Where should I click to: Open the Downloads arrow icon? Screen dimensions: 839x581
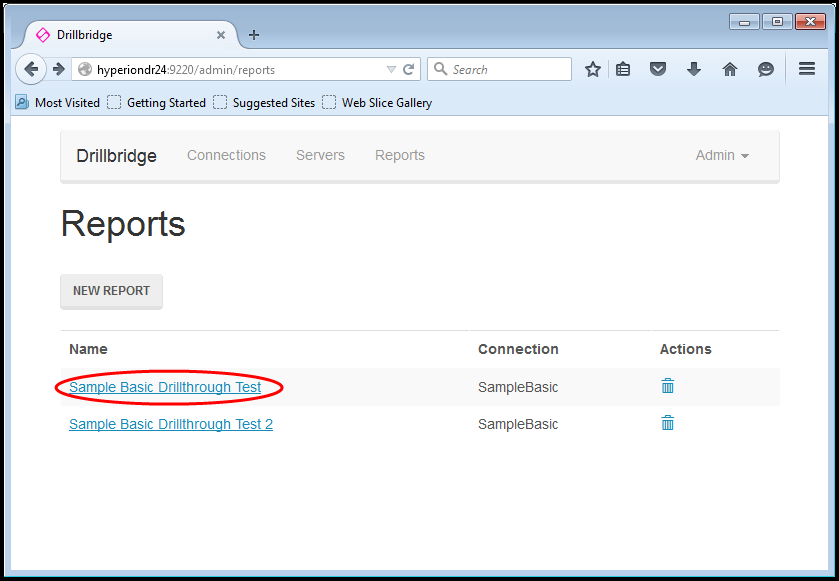[x=694, y=70]
